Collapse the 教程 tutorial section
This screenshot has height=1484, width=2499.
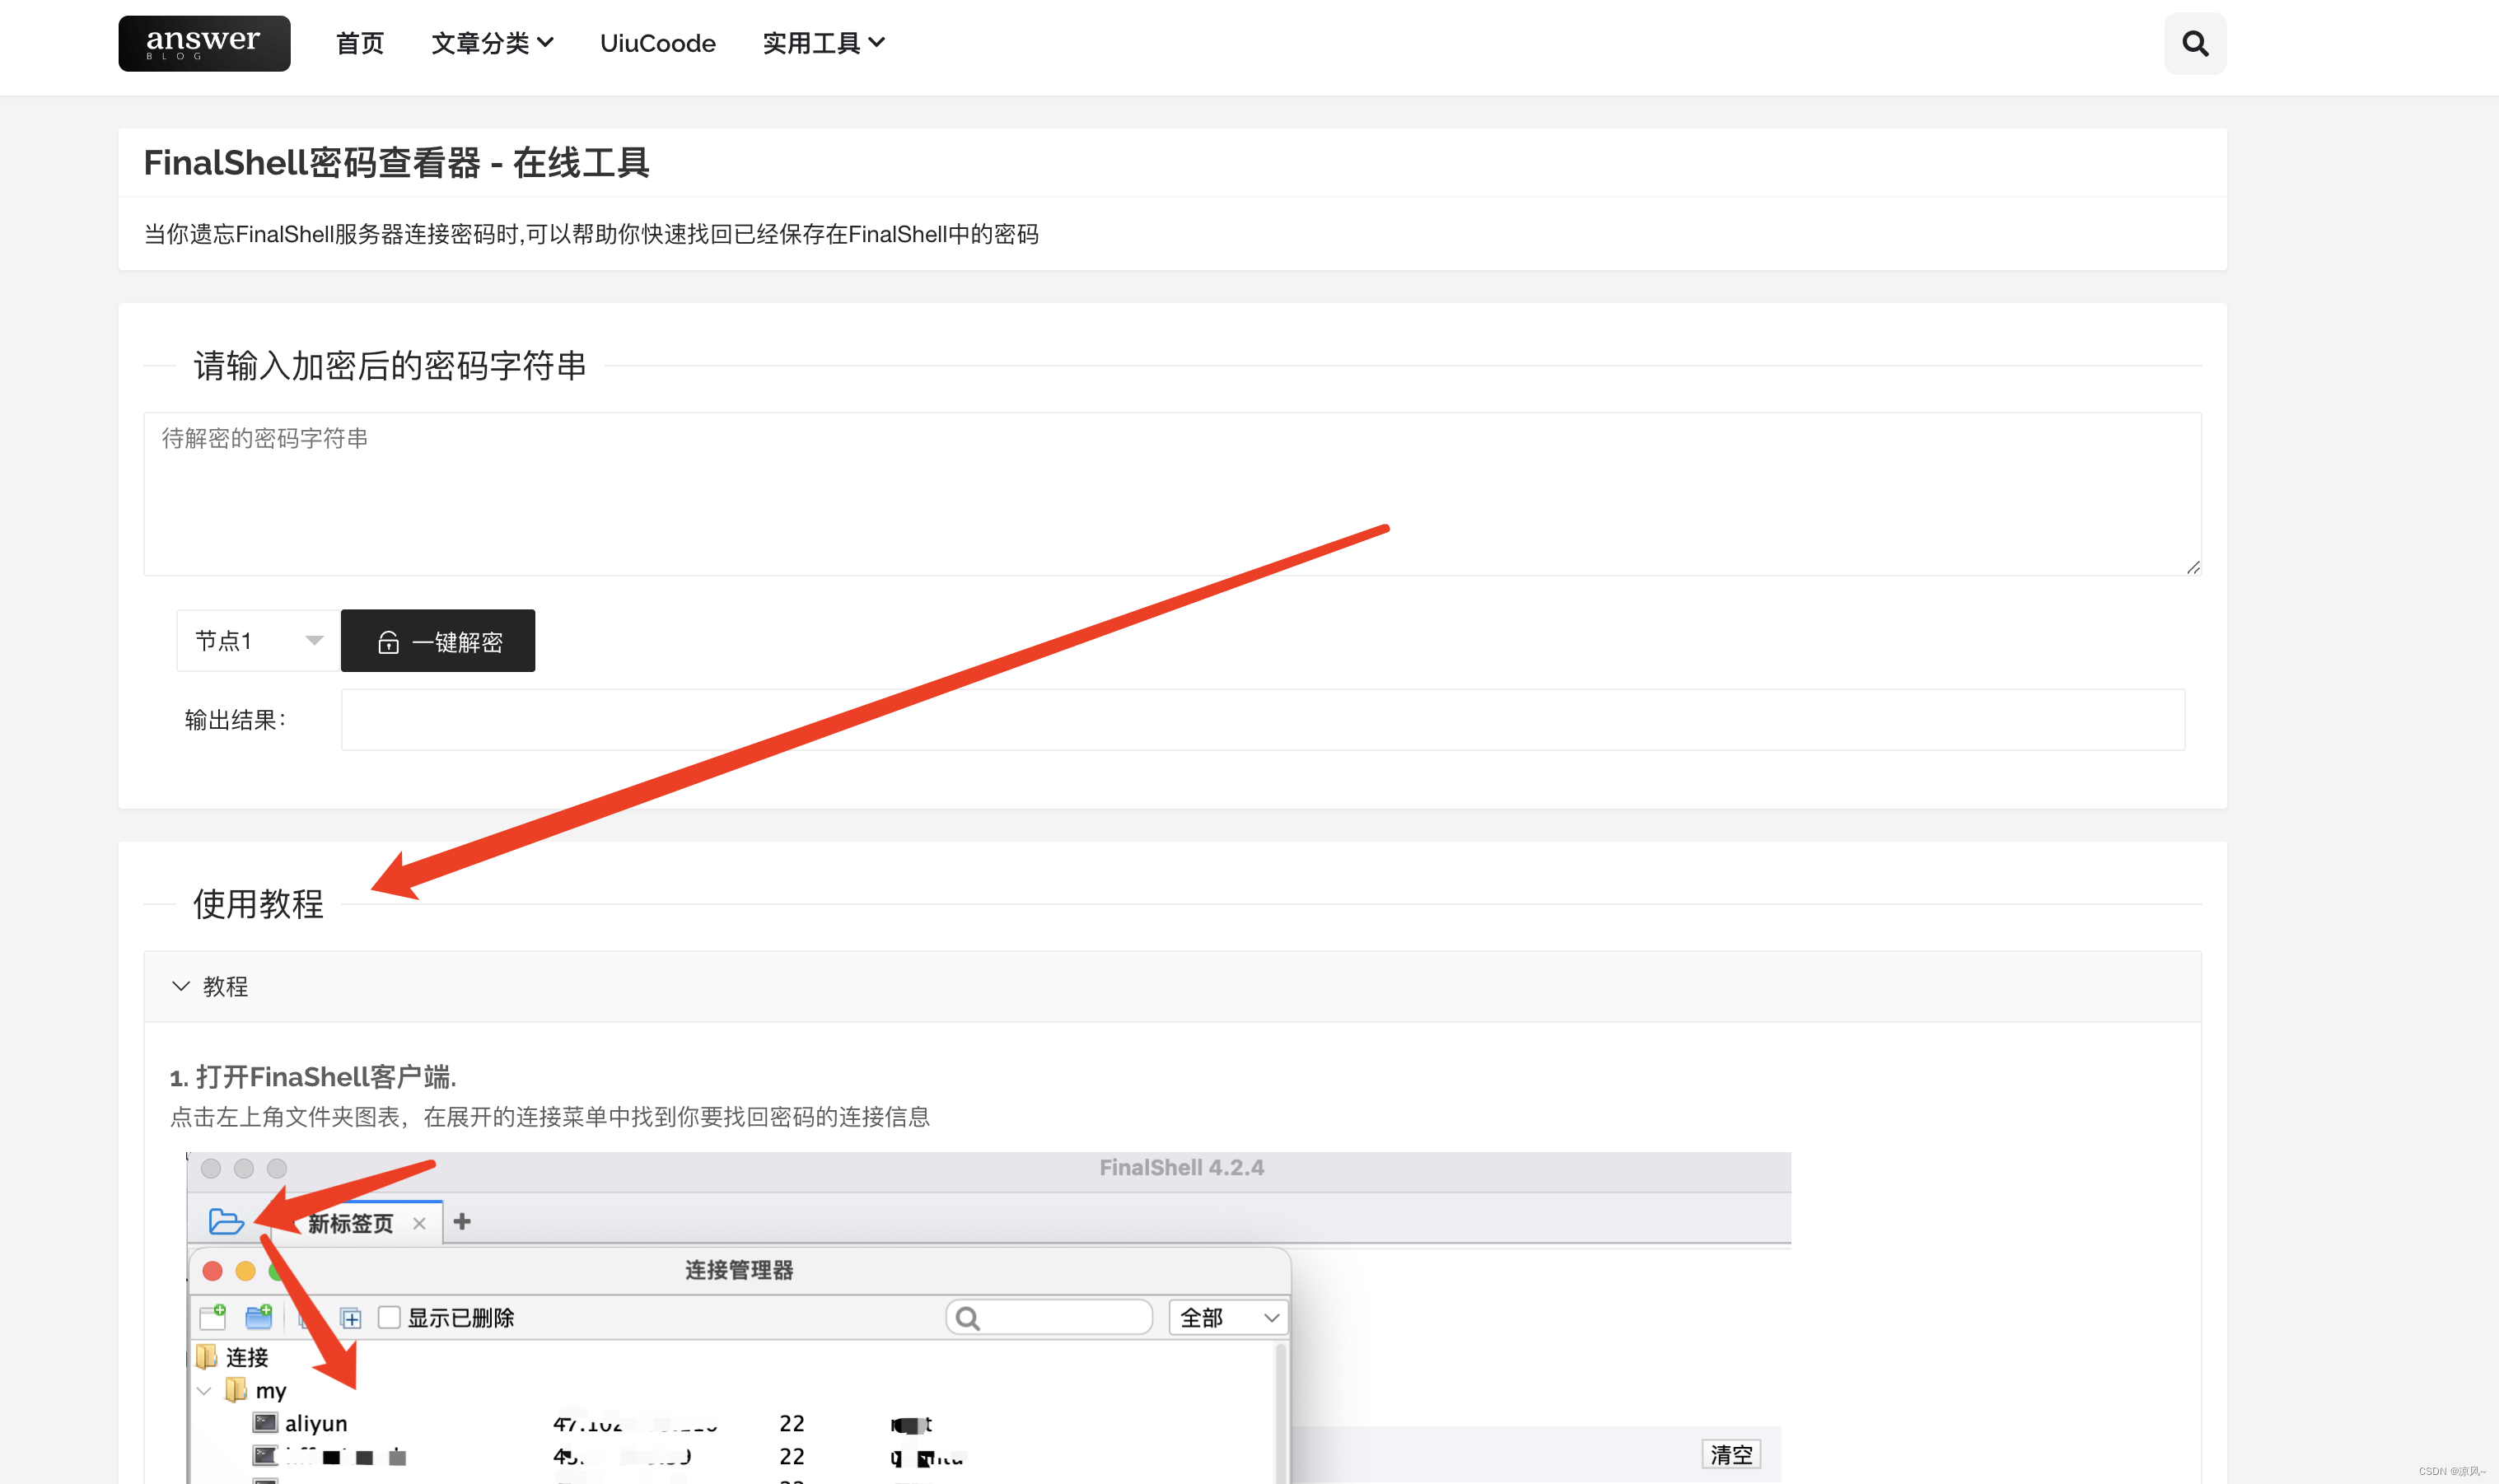click(1172, 986)
